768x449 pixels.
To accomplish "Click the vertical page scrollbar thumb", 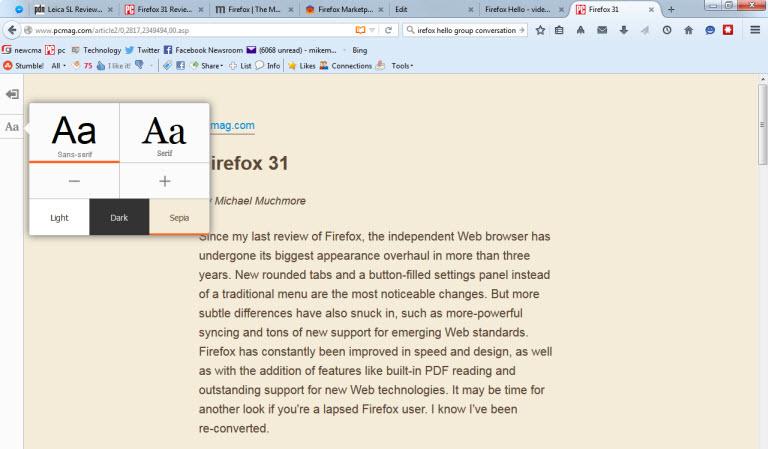I will 762,125.
